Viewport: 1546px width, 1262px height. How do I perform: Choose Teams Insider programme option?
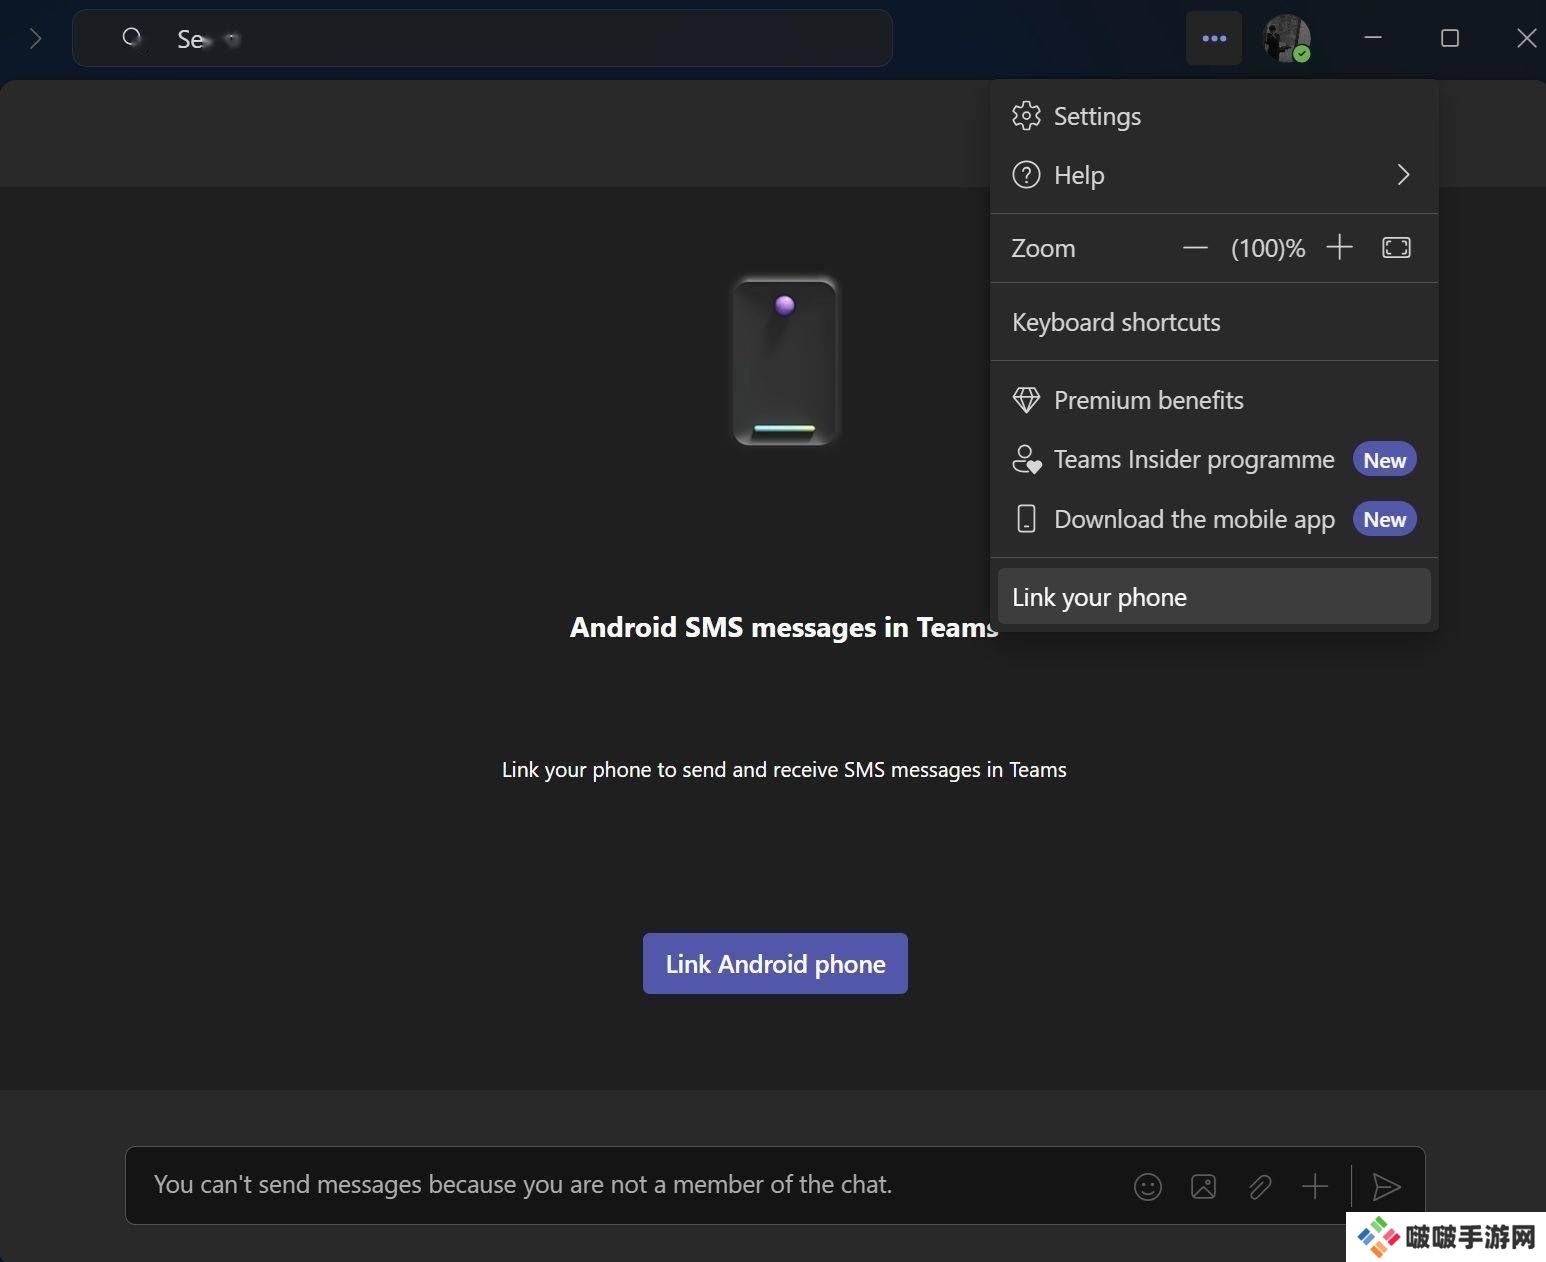coord(1193,459)
